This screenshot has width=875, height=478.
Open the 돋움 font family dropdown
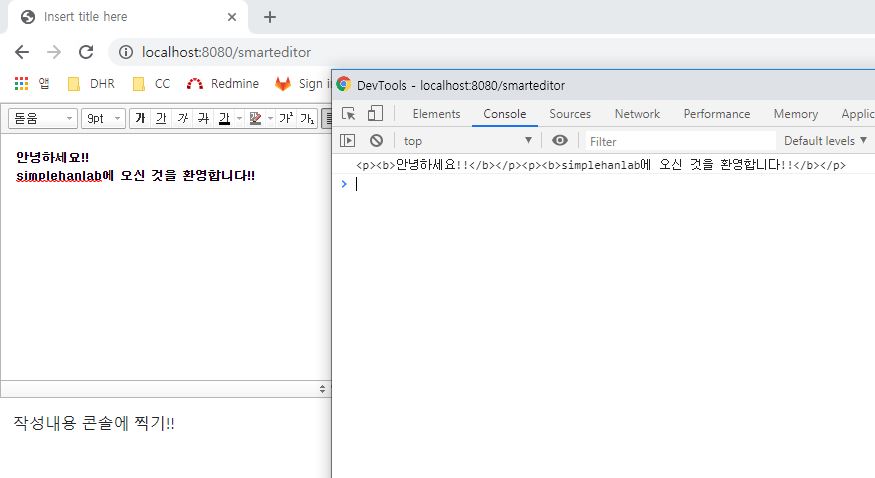(x=43, y=118)
